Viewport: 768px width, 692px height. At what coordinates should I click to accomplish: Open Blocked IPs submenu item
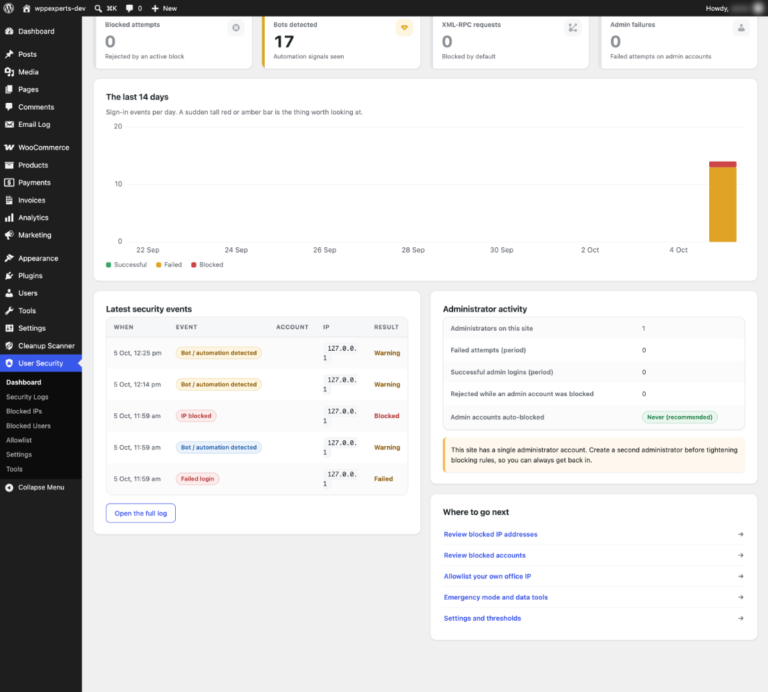point(24,411)
